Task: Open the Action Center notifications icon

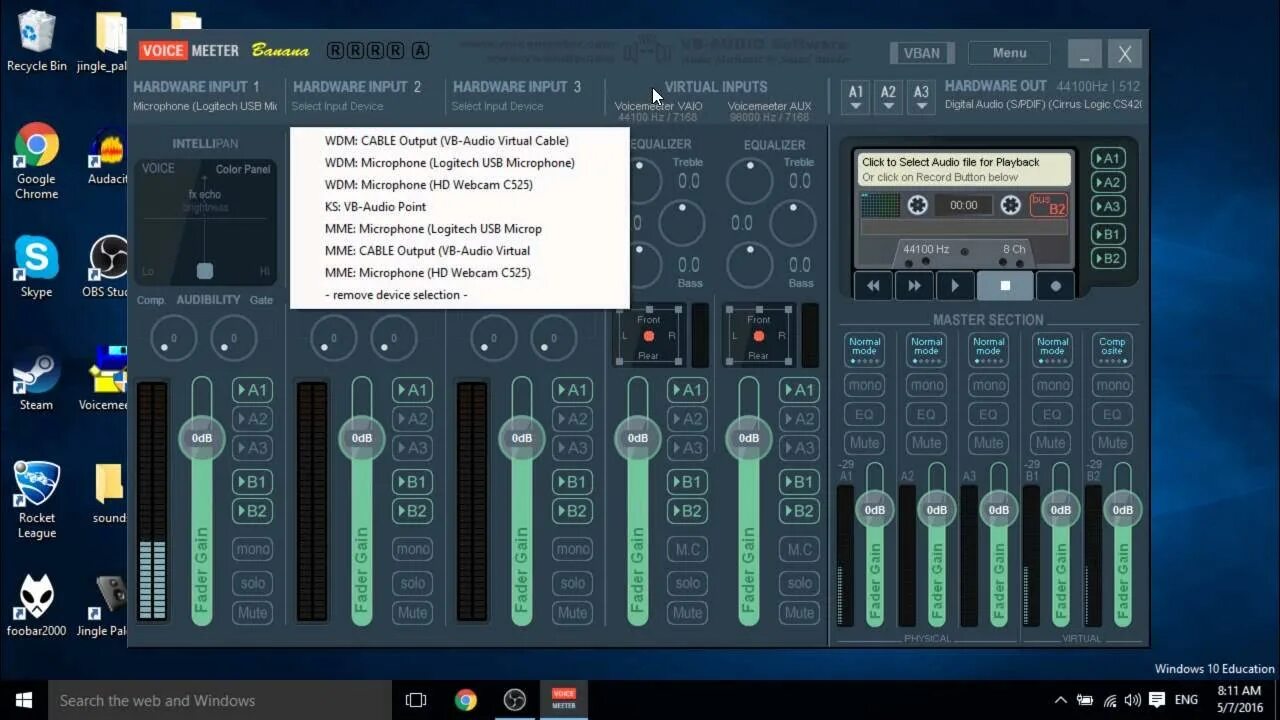Action: click(1157, 700)
